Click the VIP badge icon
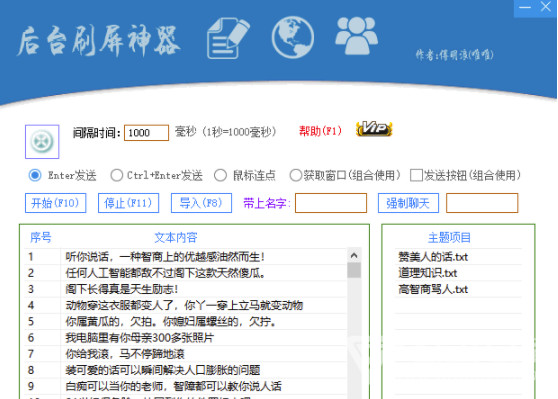 point(374,128)
